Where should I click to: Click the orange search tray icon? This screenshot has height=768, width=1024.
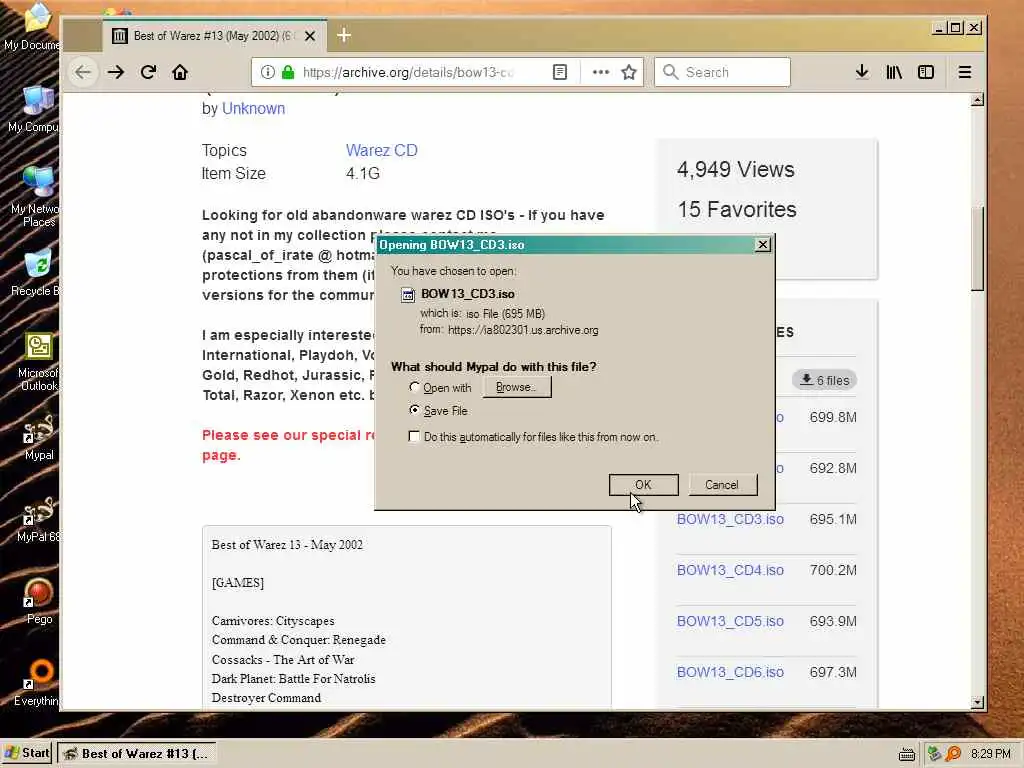point(954,754)
